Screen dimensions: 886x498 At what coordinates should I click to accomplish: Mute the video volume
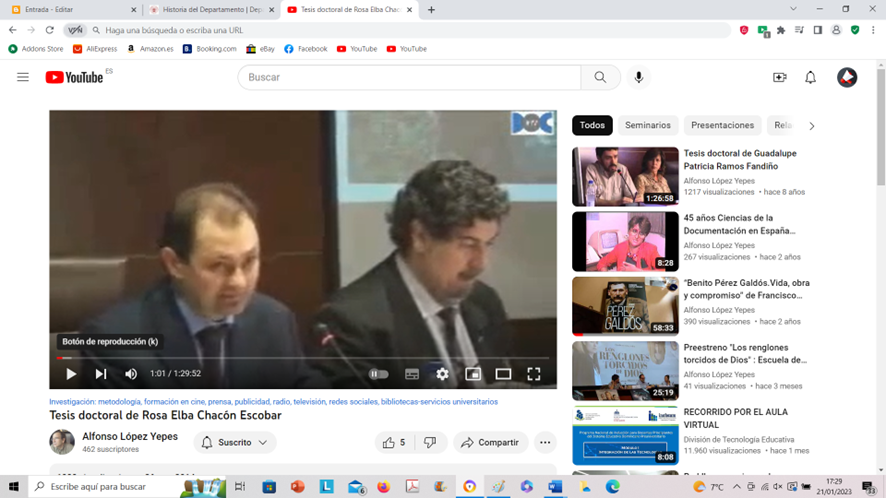pyautogui.click(x=131, y=374)
